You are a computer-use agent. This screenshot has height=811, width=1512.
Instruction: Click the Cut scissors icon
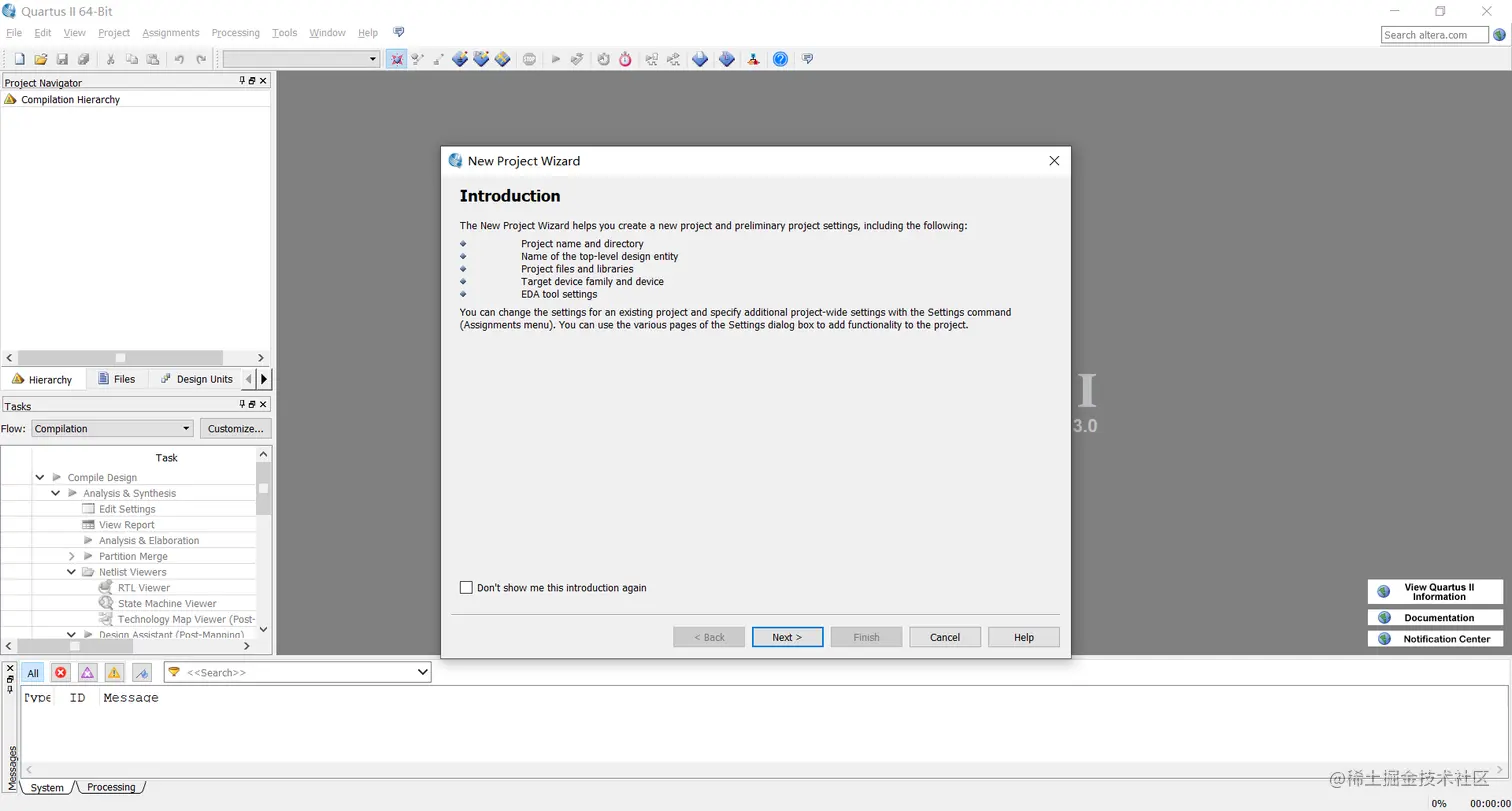(x=111, y=59)
